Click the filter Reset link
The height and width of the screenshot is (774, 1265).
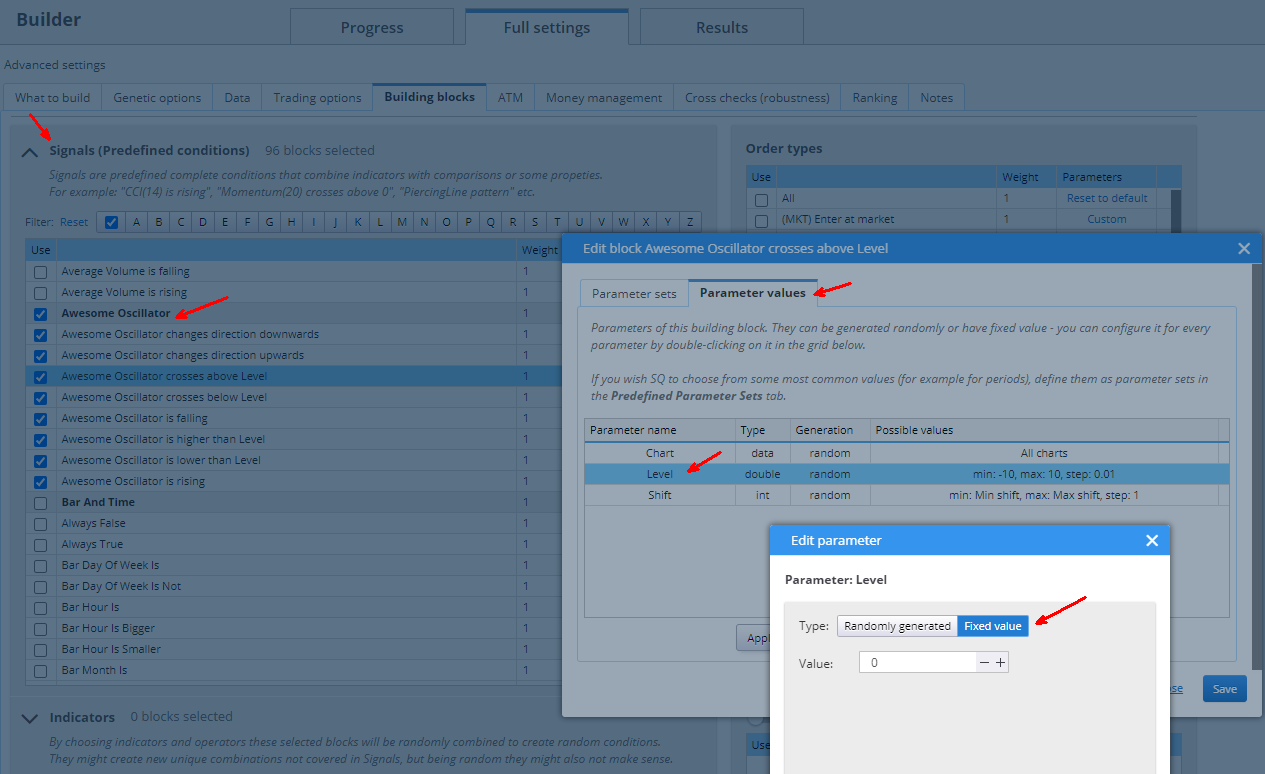(x=74, y=222)
